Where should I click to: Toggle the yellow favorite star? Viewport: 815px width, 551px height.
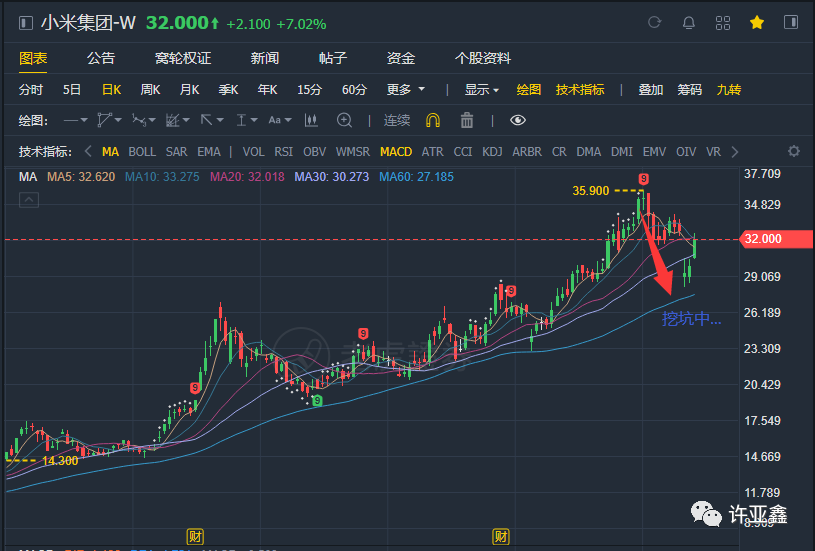tap(757, 22)
